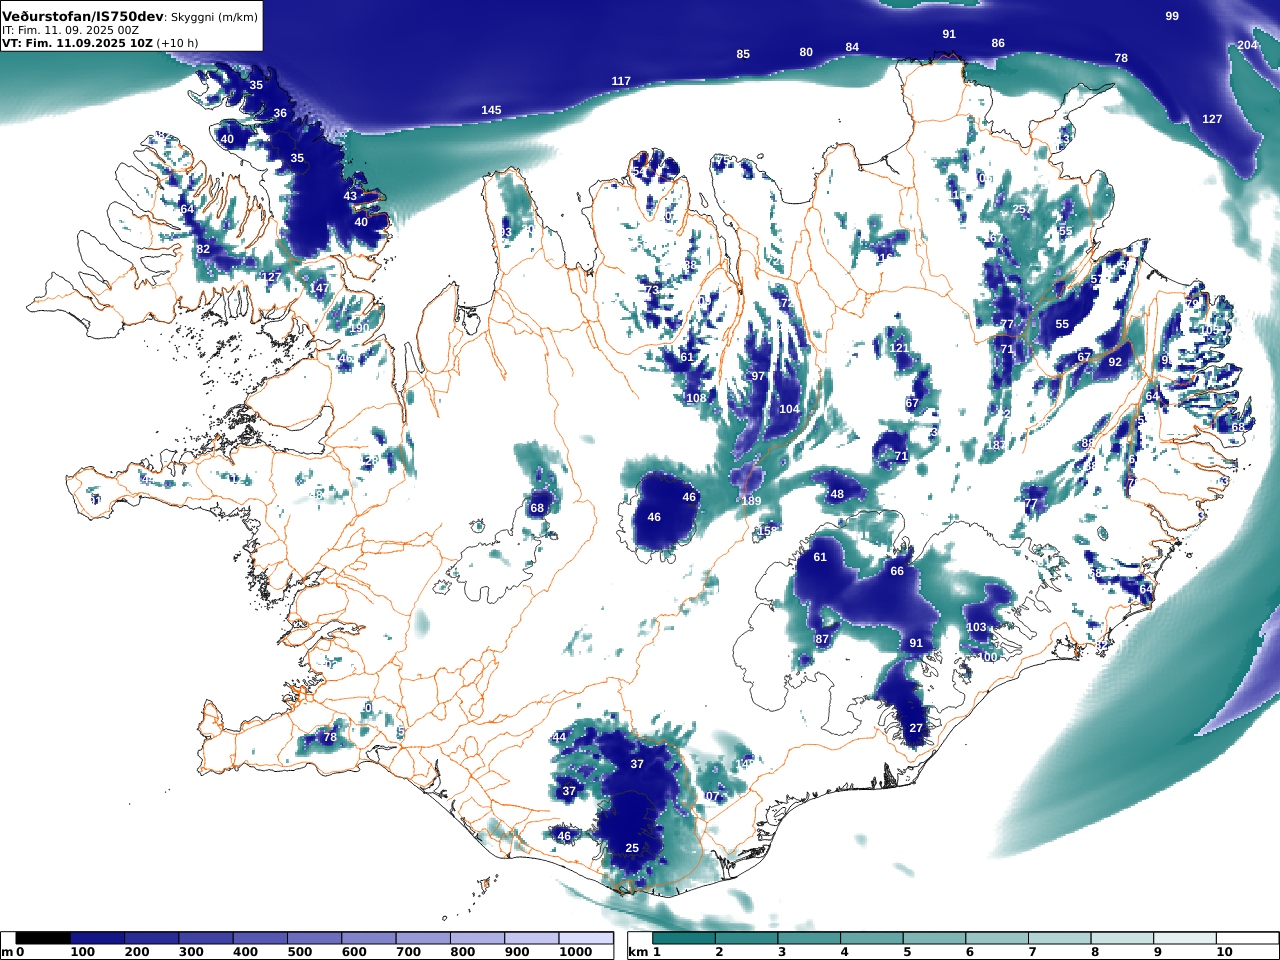Click the '80' visibility value at the top
This screenshot has width=1280, height=960.
pos(806,52)
